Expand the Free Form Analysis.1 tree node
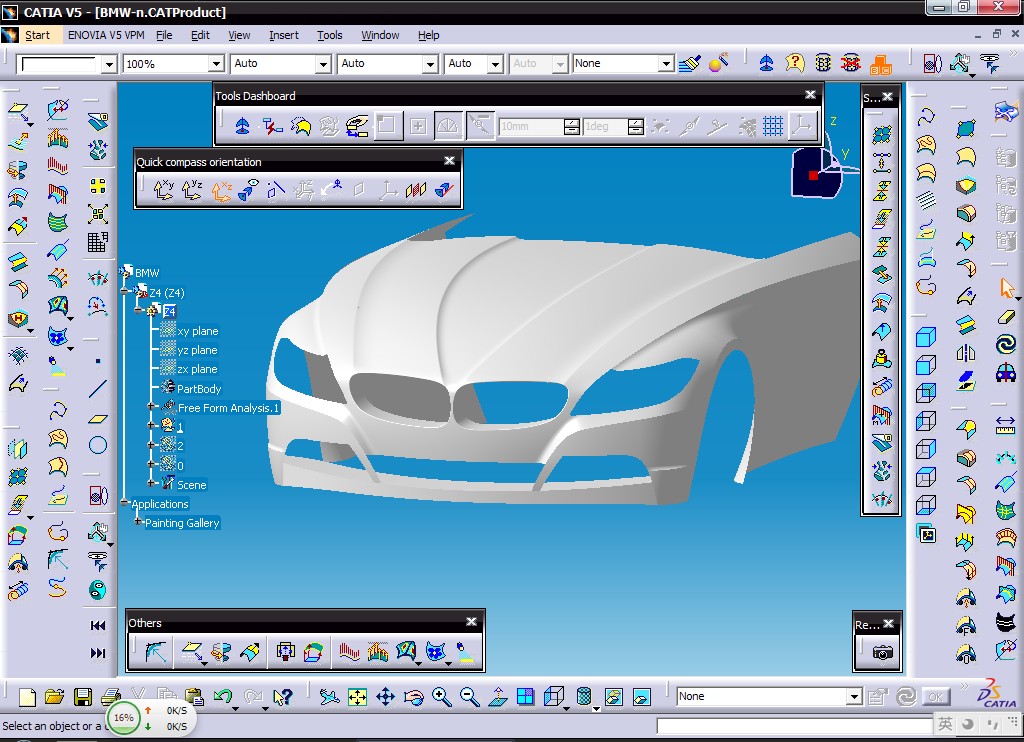Viewport: 1024px width, 742px height. (x=151, y=406)
